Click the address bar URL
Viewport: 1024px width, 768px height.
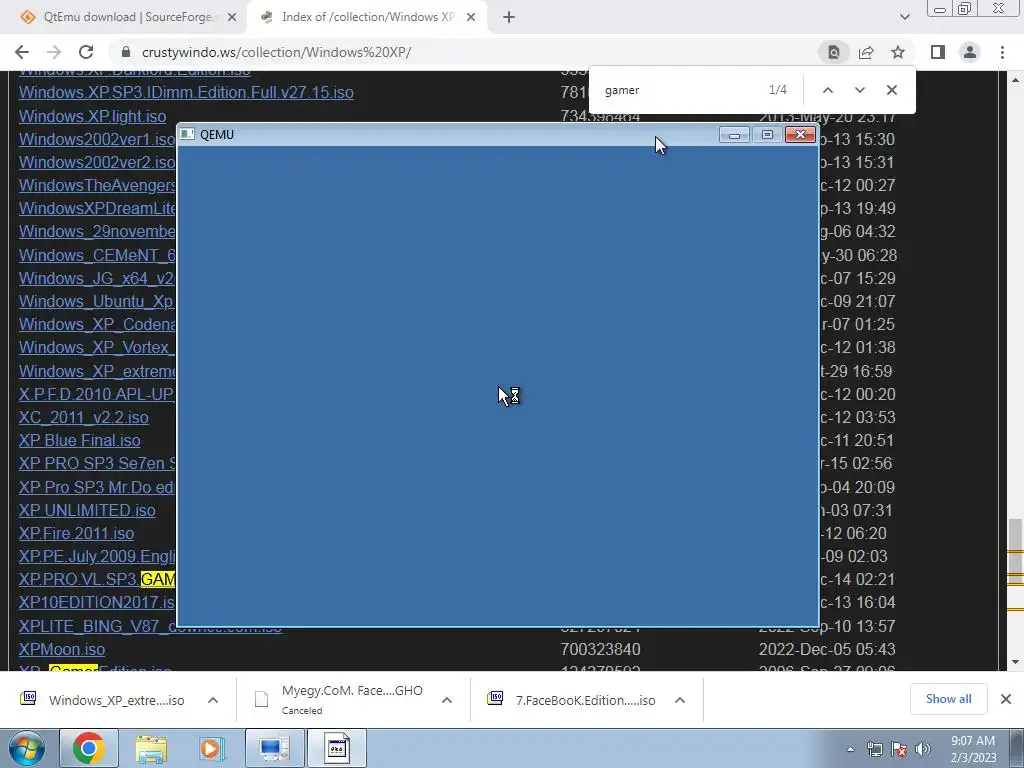click(276, 52)
